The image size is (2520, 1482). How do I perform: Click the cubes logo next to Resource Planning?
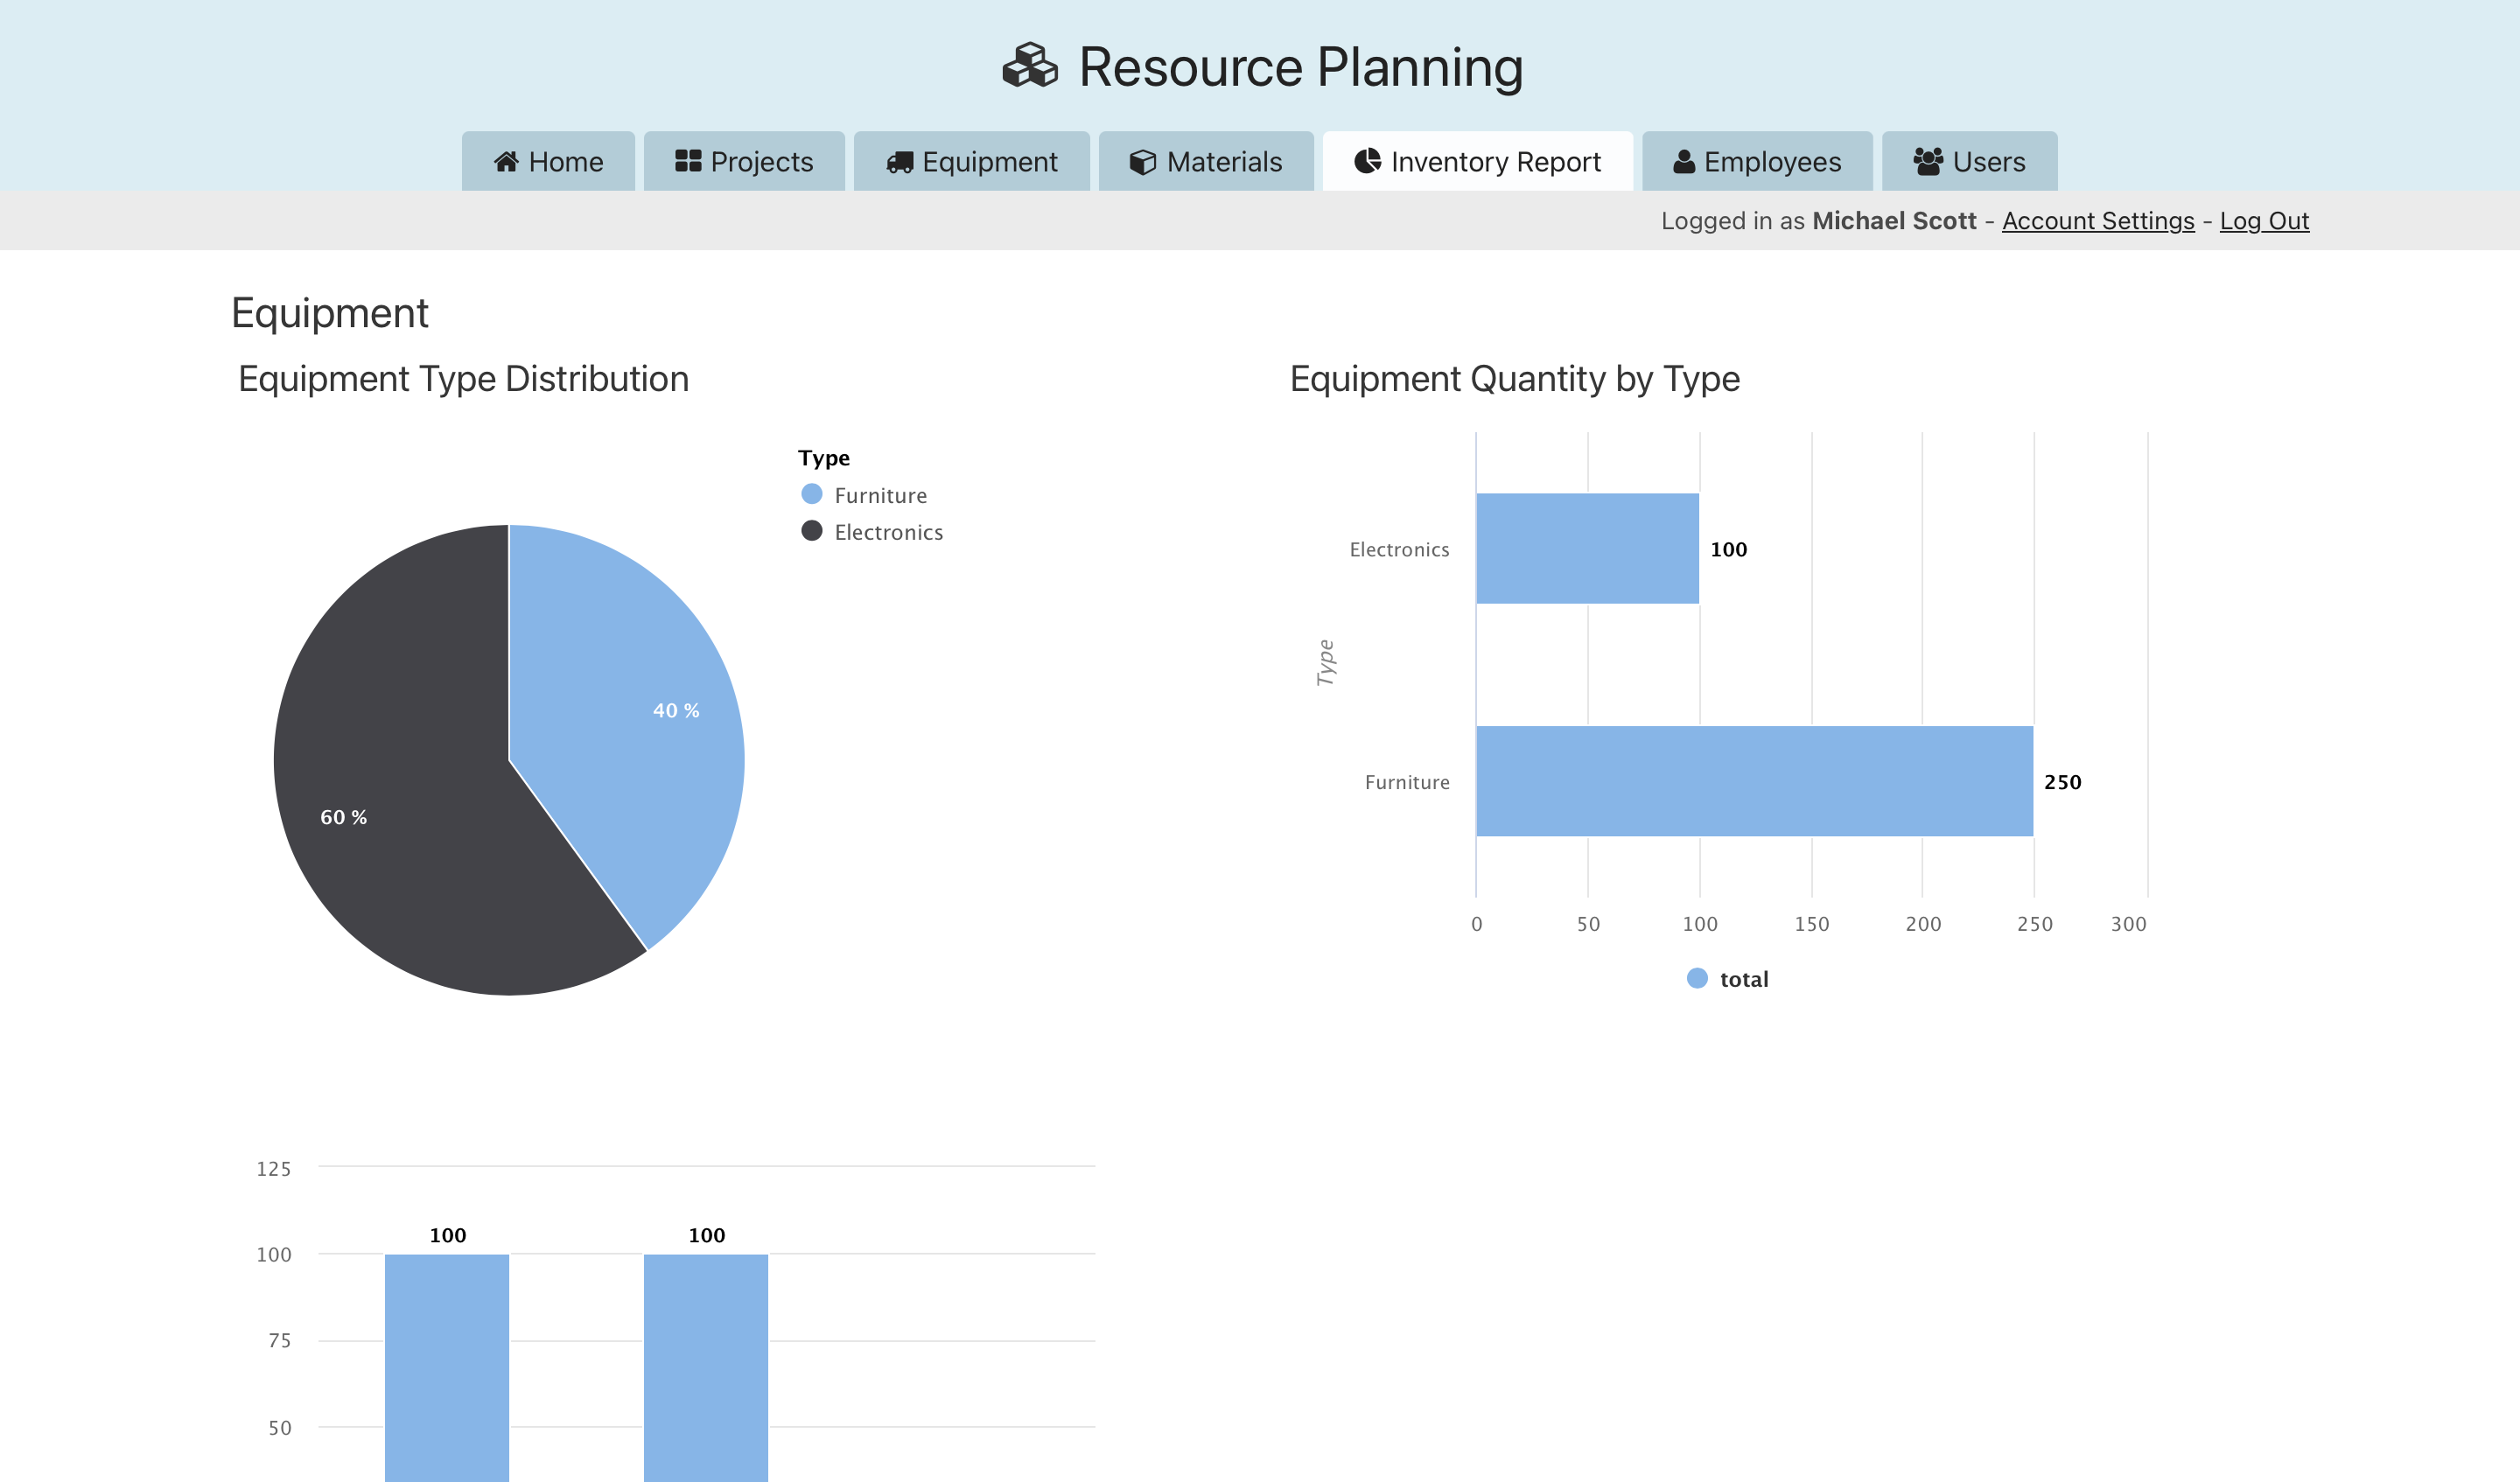point(1029,67)
